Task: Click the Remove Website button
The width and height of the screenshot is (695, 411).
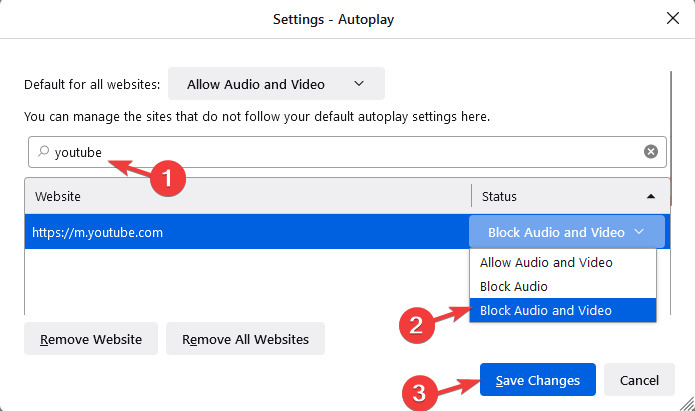Action: pos(91,339)
